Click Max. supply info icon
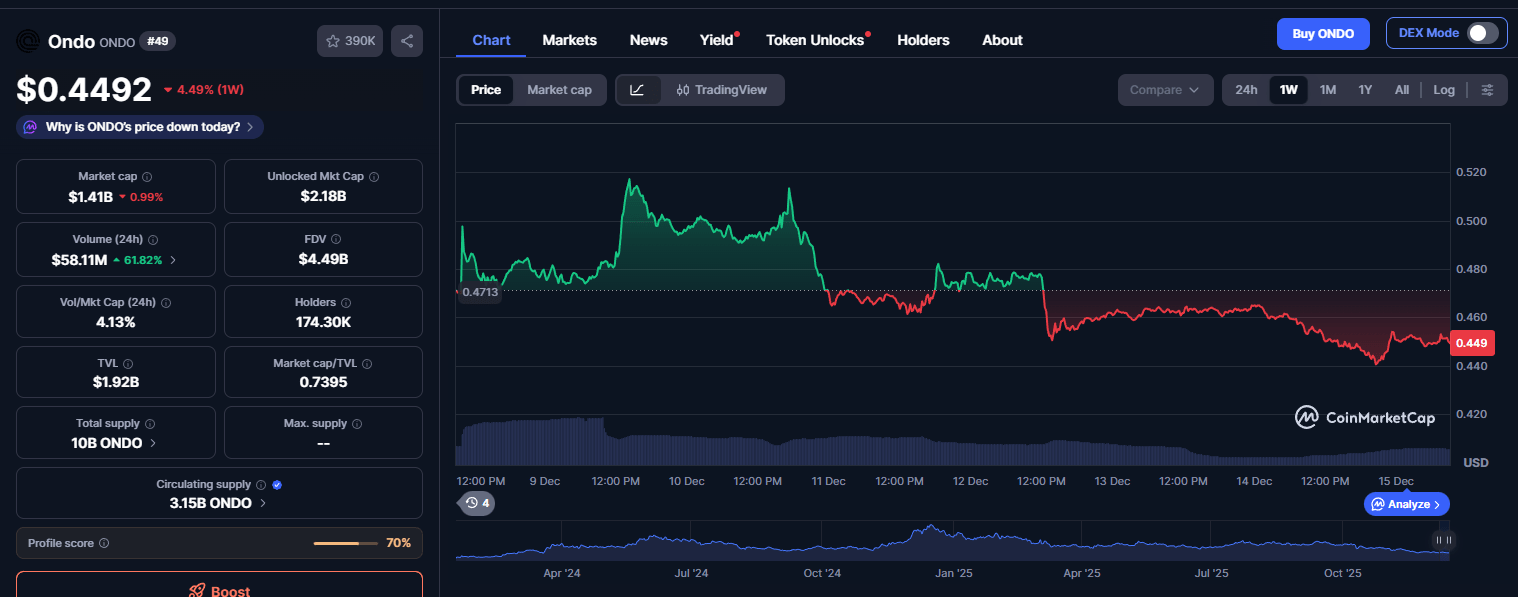Image resolution: width=1518 pixels, height=597 pixels. click(357, 424)
